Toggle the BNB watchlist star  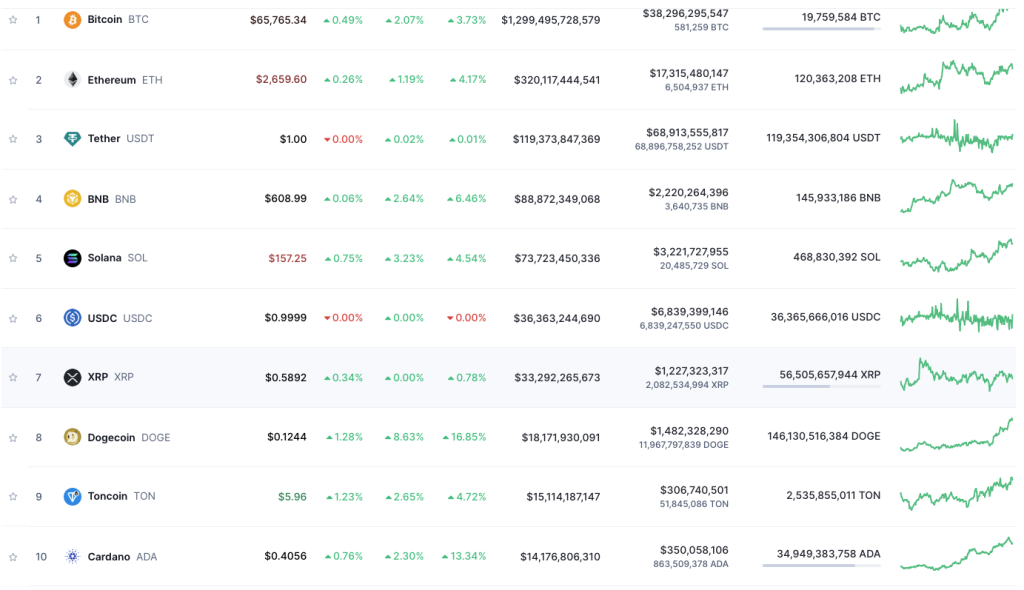pos(13,199)
